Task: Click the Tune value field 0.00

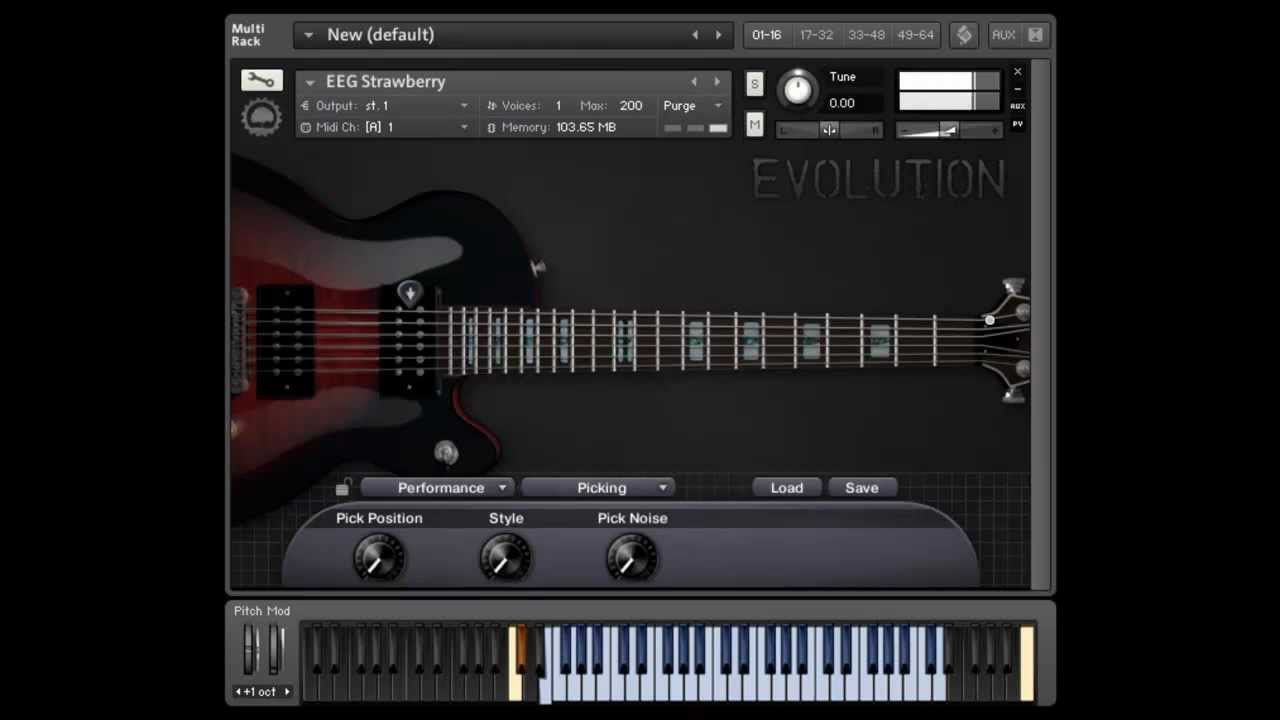Action: click(x=842, y=103)
